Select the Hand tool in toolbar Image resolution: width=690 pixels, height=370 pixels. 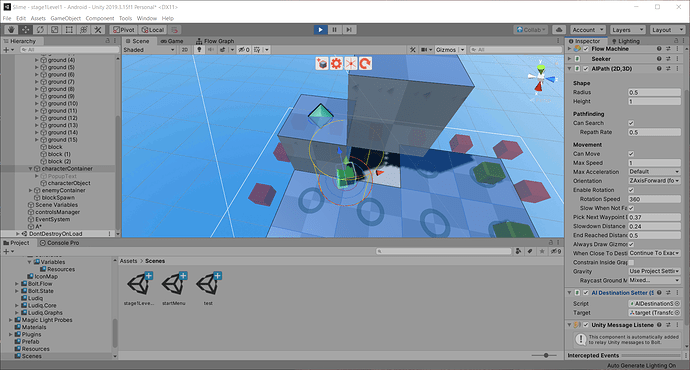tap(11, 29)
